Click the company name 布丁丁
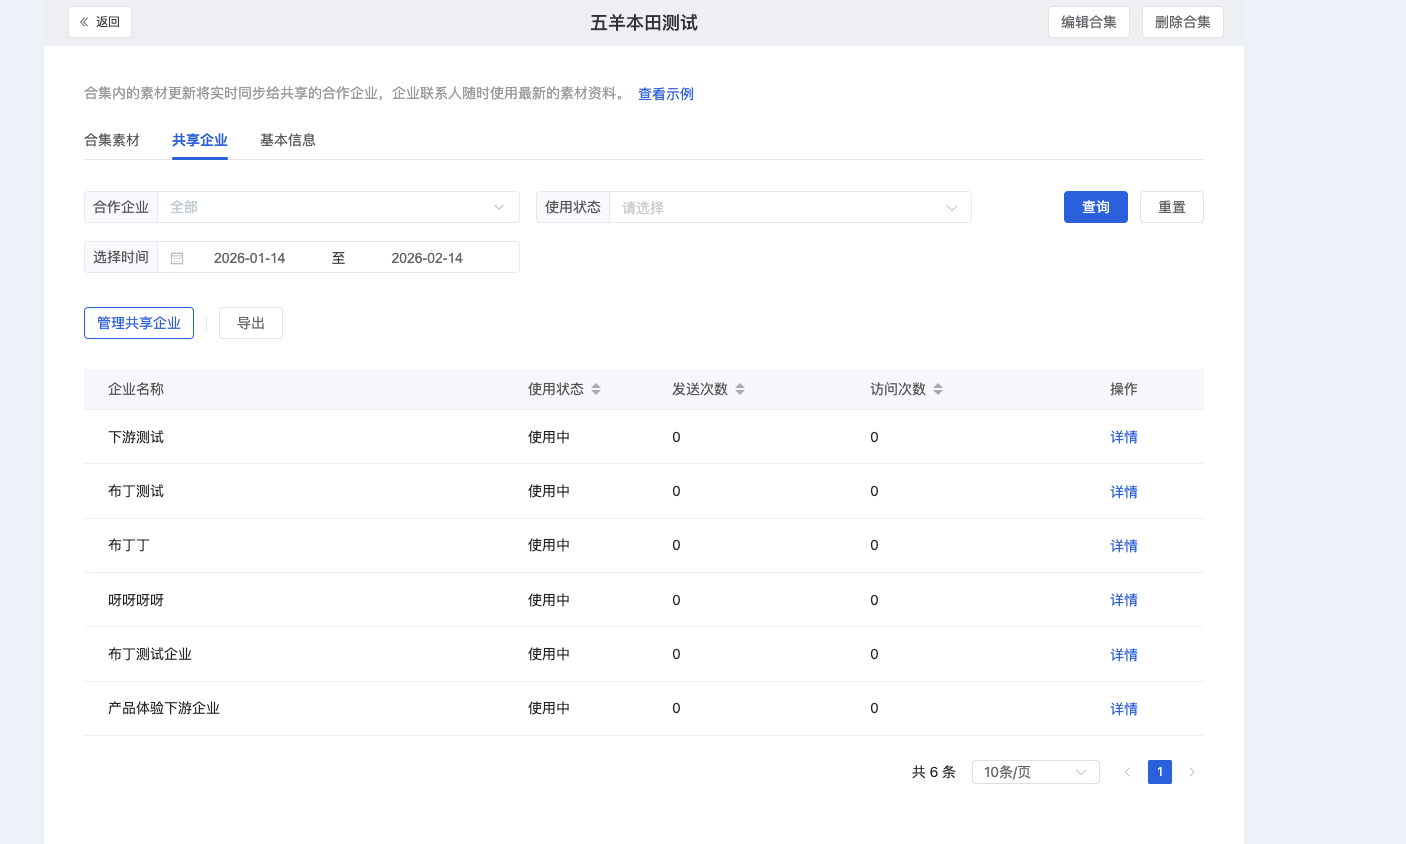The image size is (1406, 844). (129, 545)
